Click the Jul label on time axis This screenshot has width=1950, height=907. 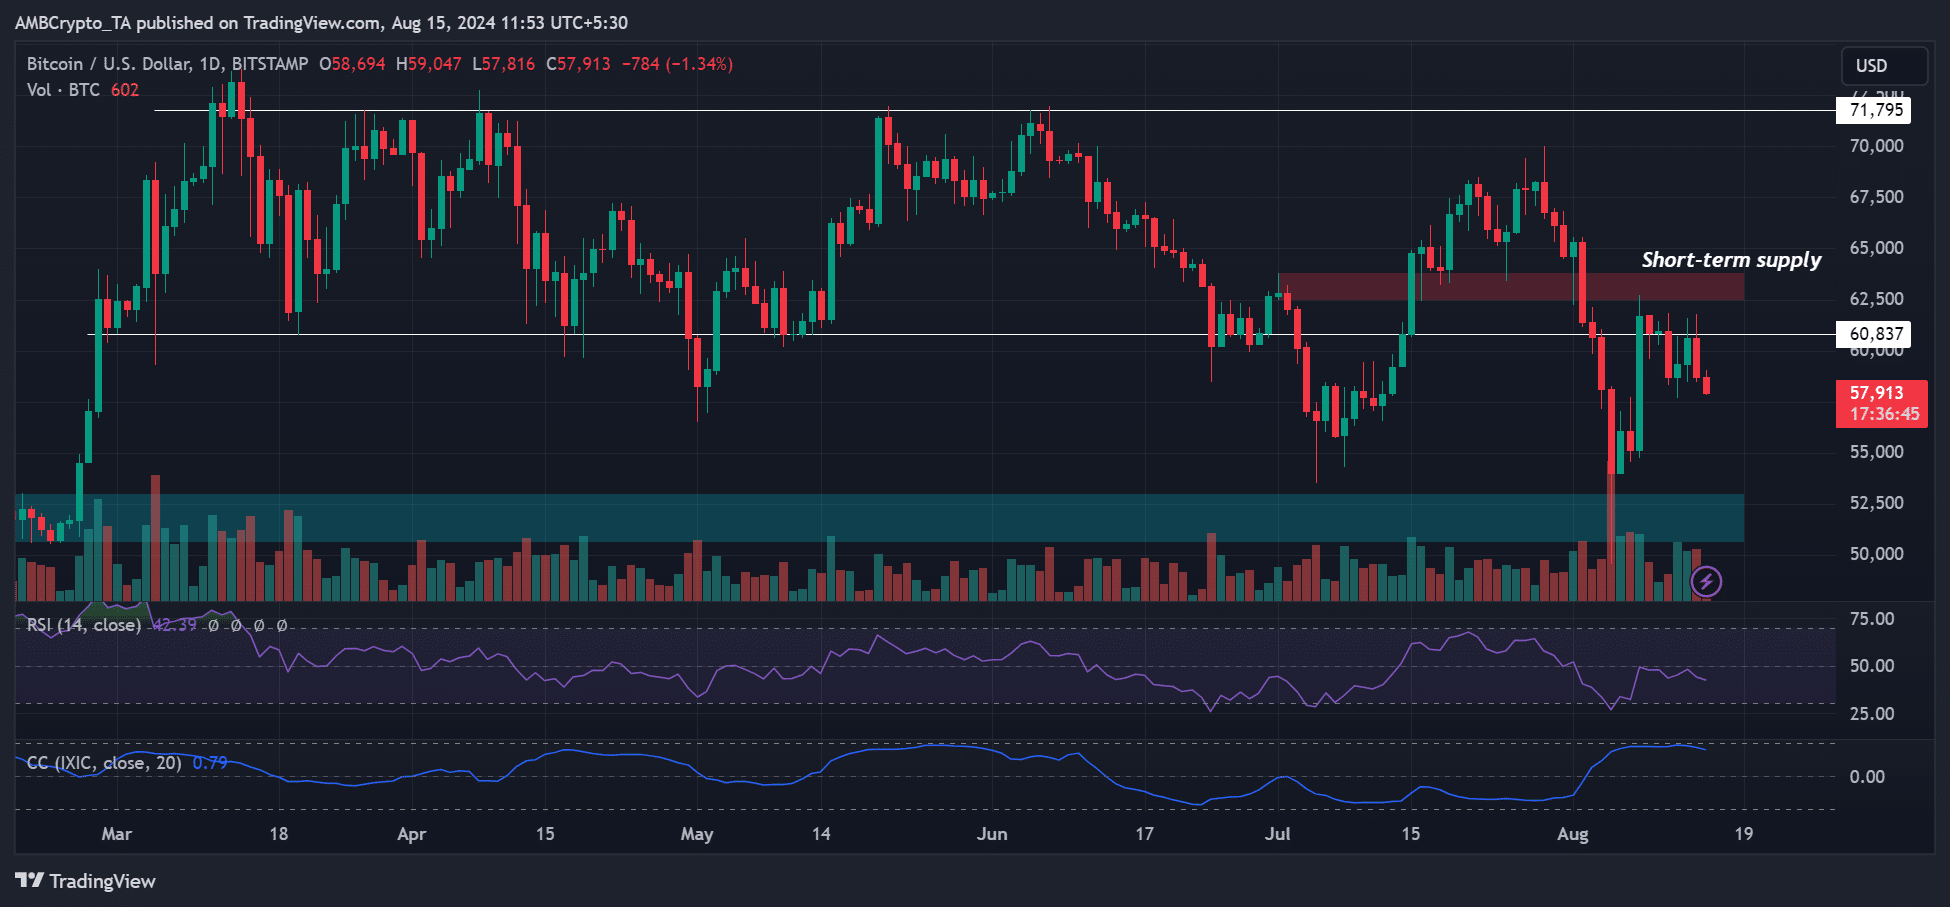click(1278, 834)
